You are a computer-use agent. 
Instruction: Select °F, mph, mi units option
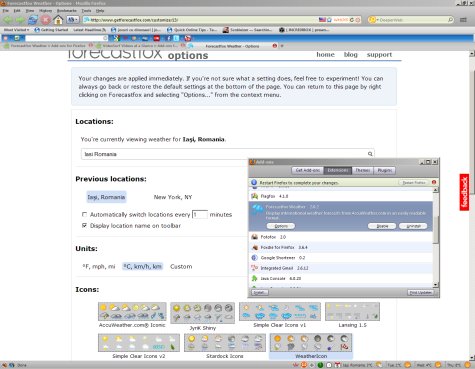click(x=99, y=266)
